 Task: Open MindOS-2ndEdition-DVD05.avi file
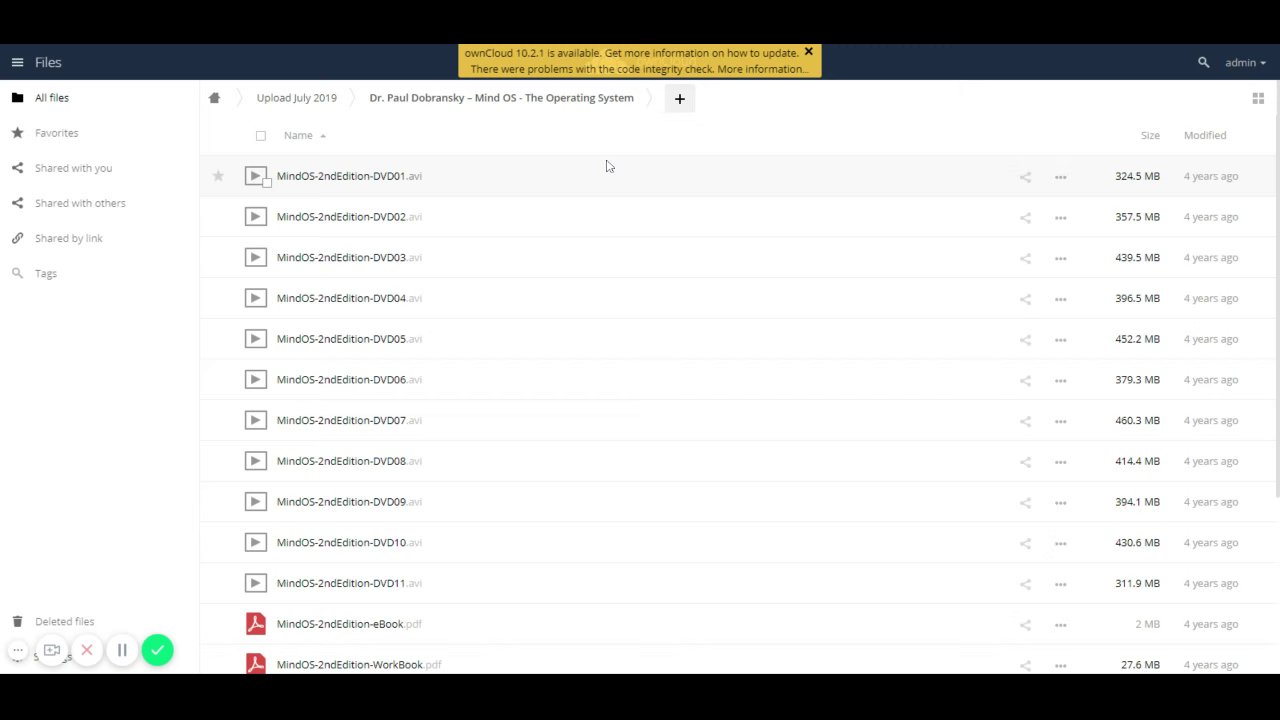click(x=349, y=339)
